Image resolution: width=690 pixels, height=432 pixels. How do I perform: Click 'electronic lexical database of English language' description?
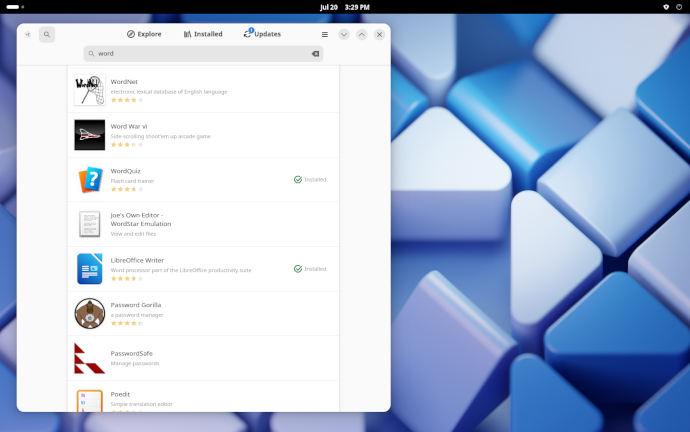point(169,92)
